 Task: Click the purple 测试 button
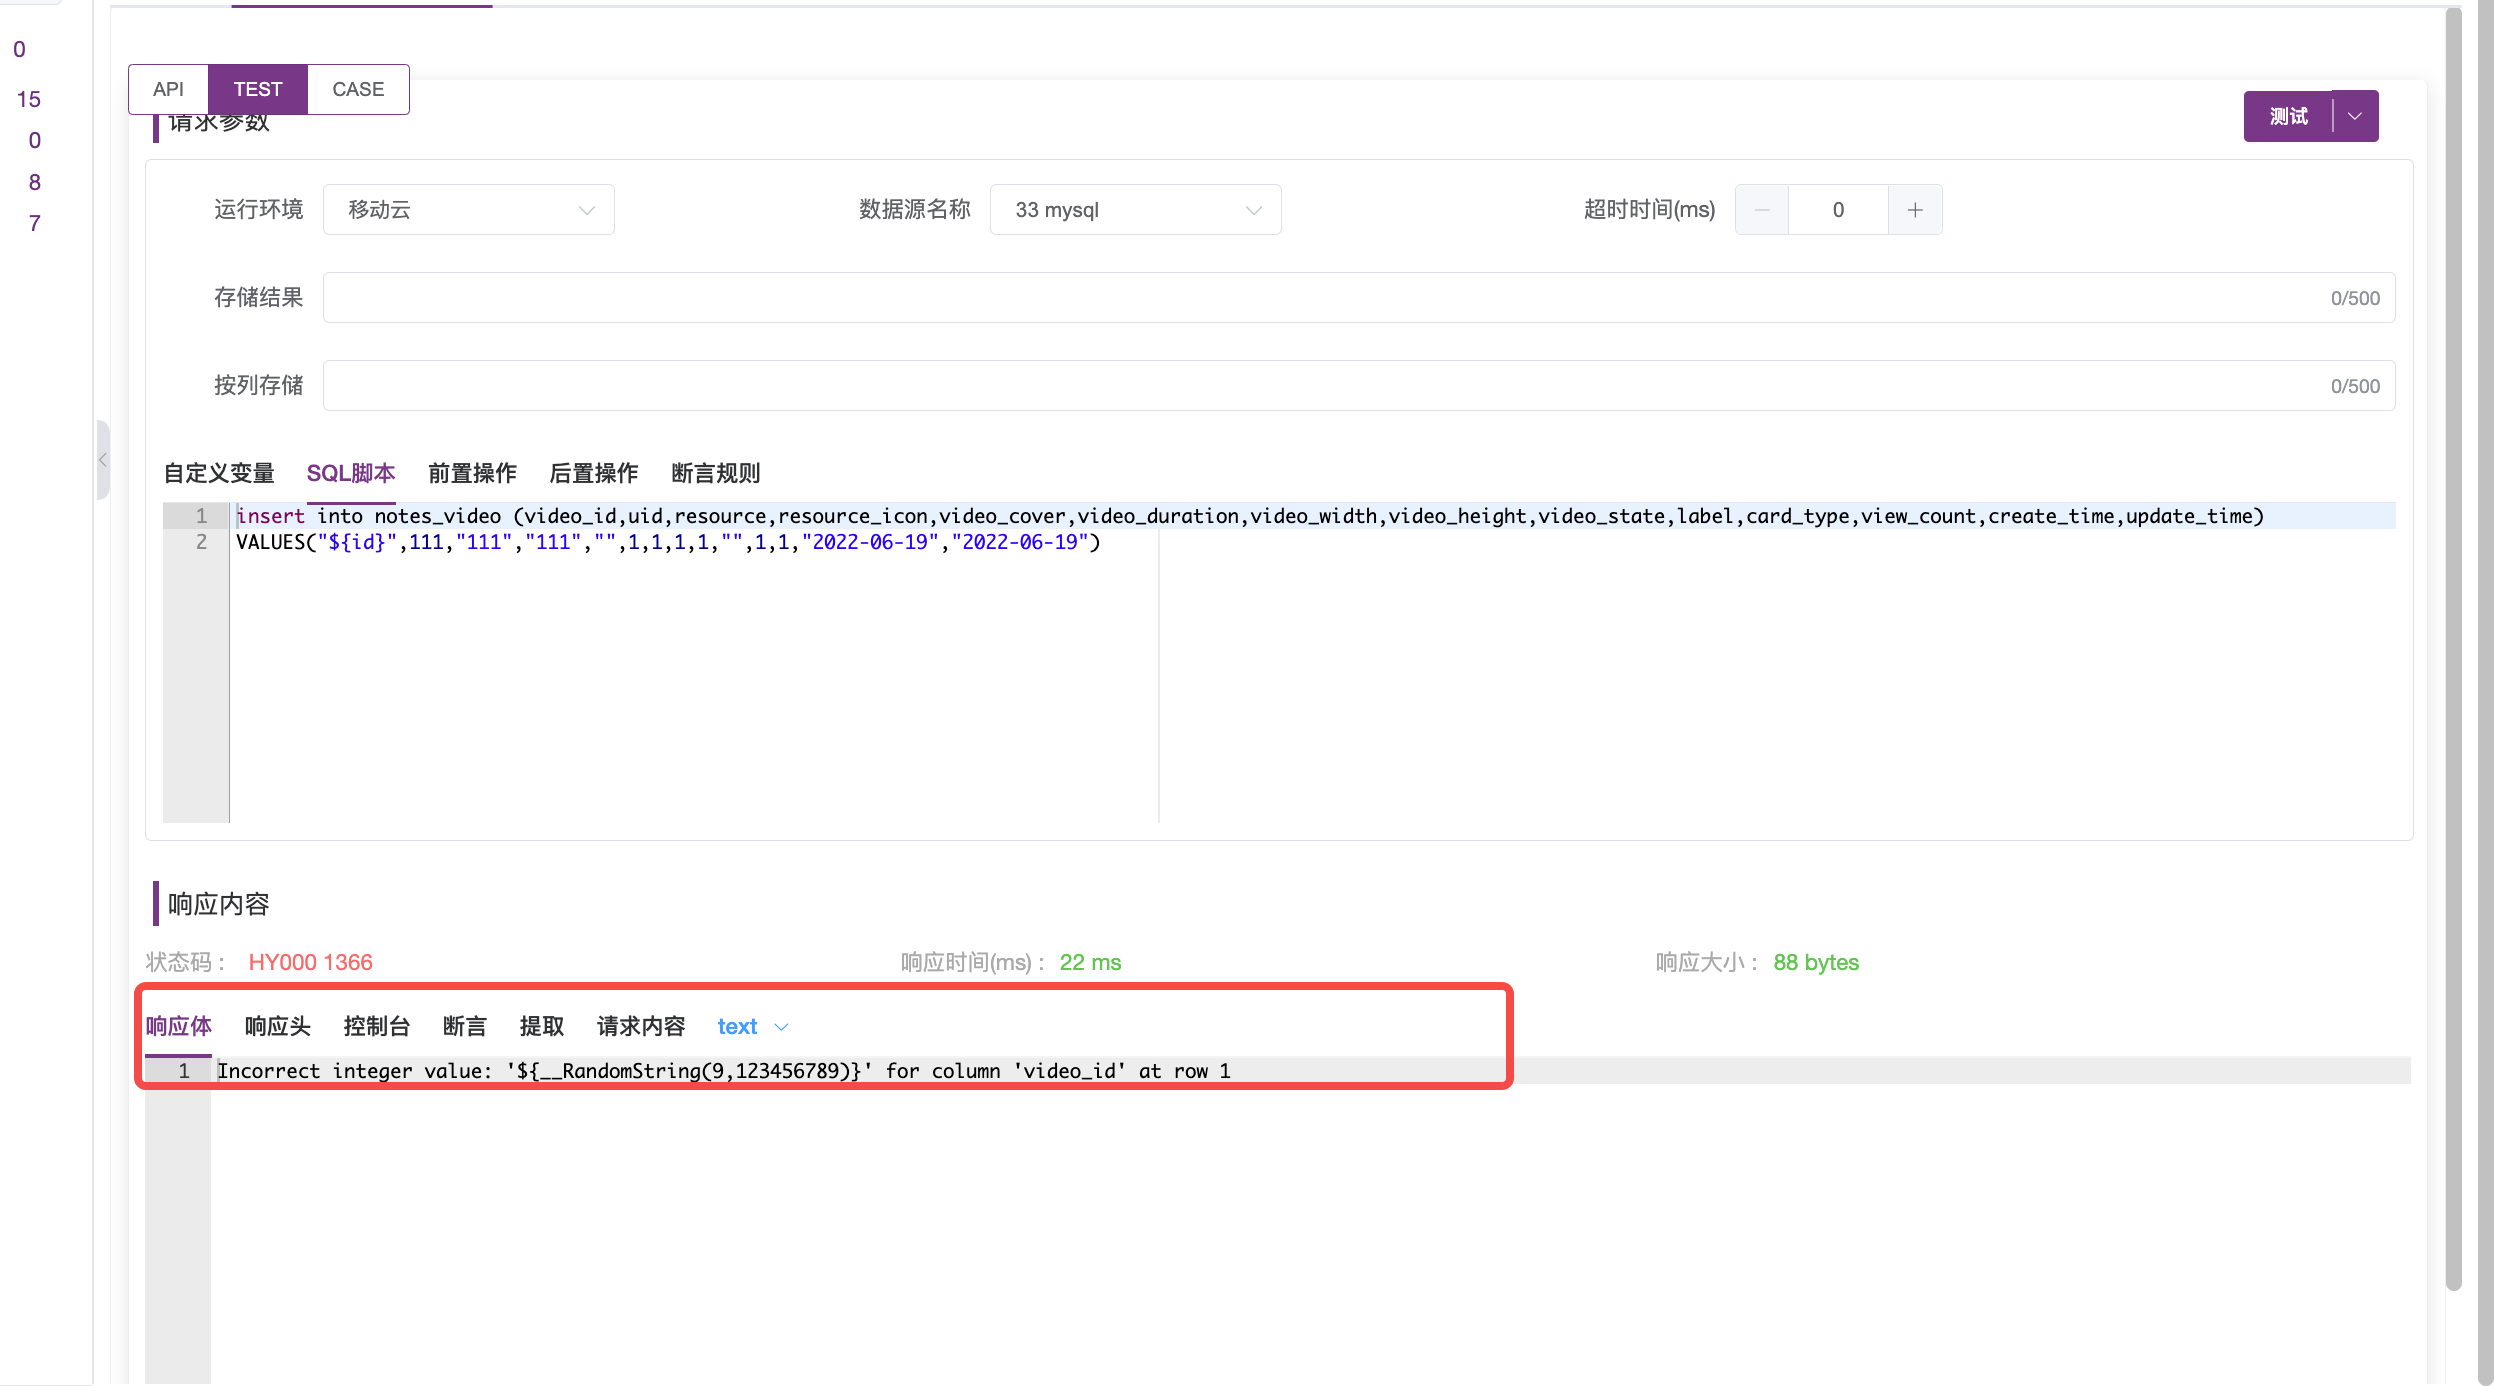(x=2288, y=116)
